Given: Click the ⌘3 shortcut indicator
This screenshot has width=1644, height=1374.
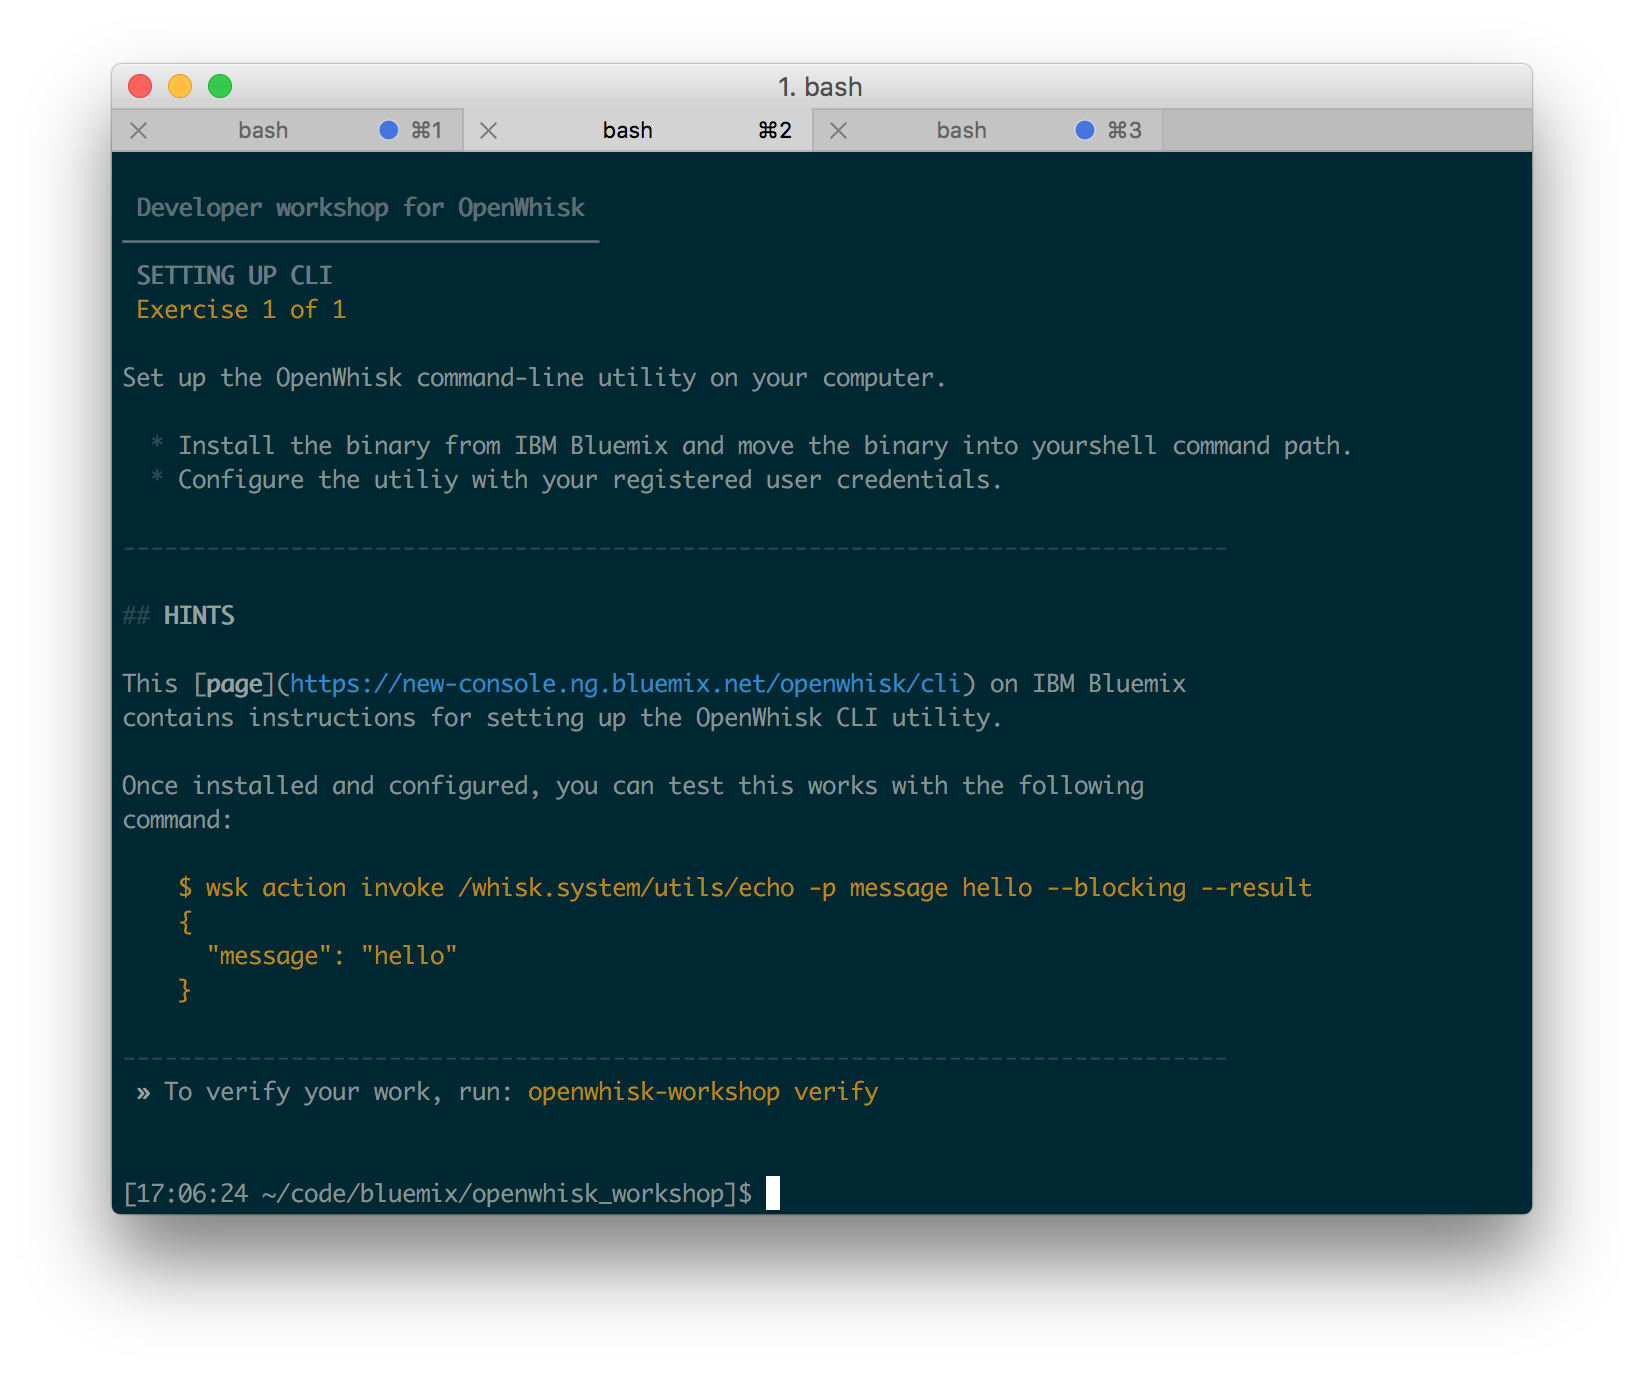Looking at the screenshot, I should coord(1125,131).
